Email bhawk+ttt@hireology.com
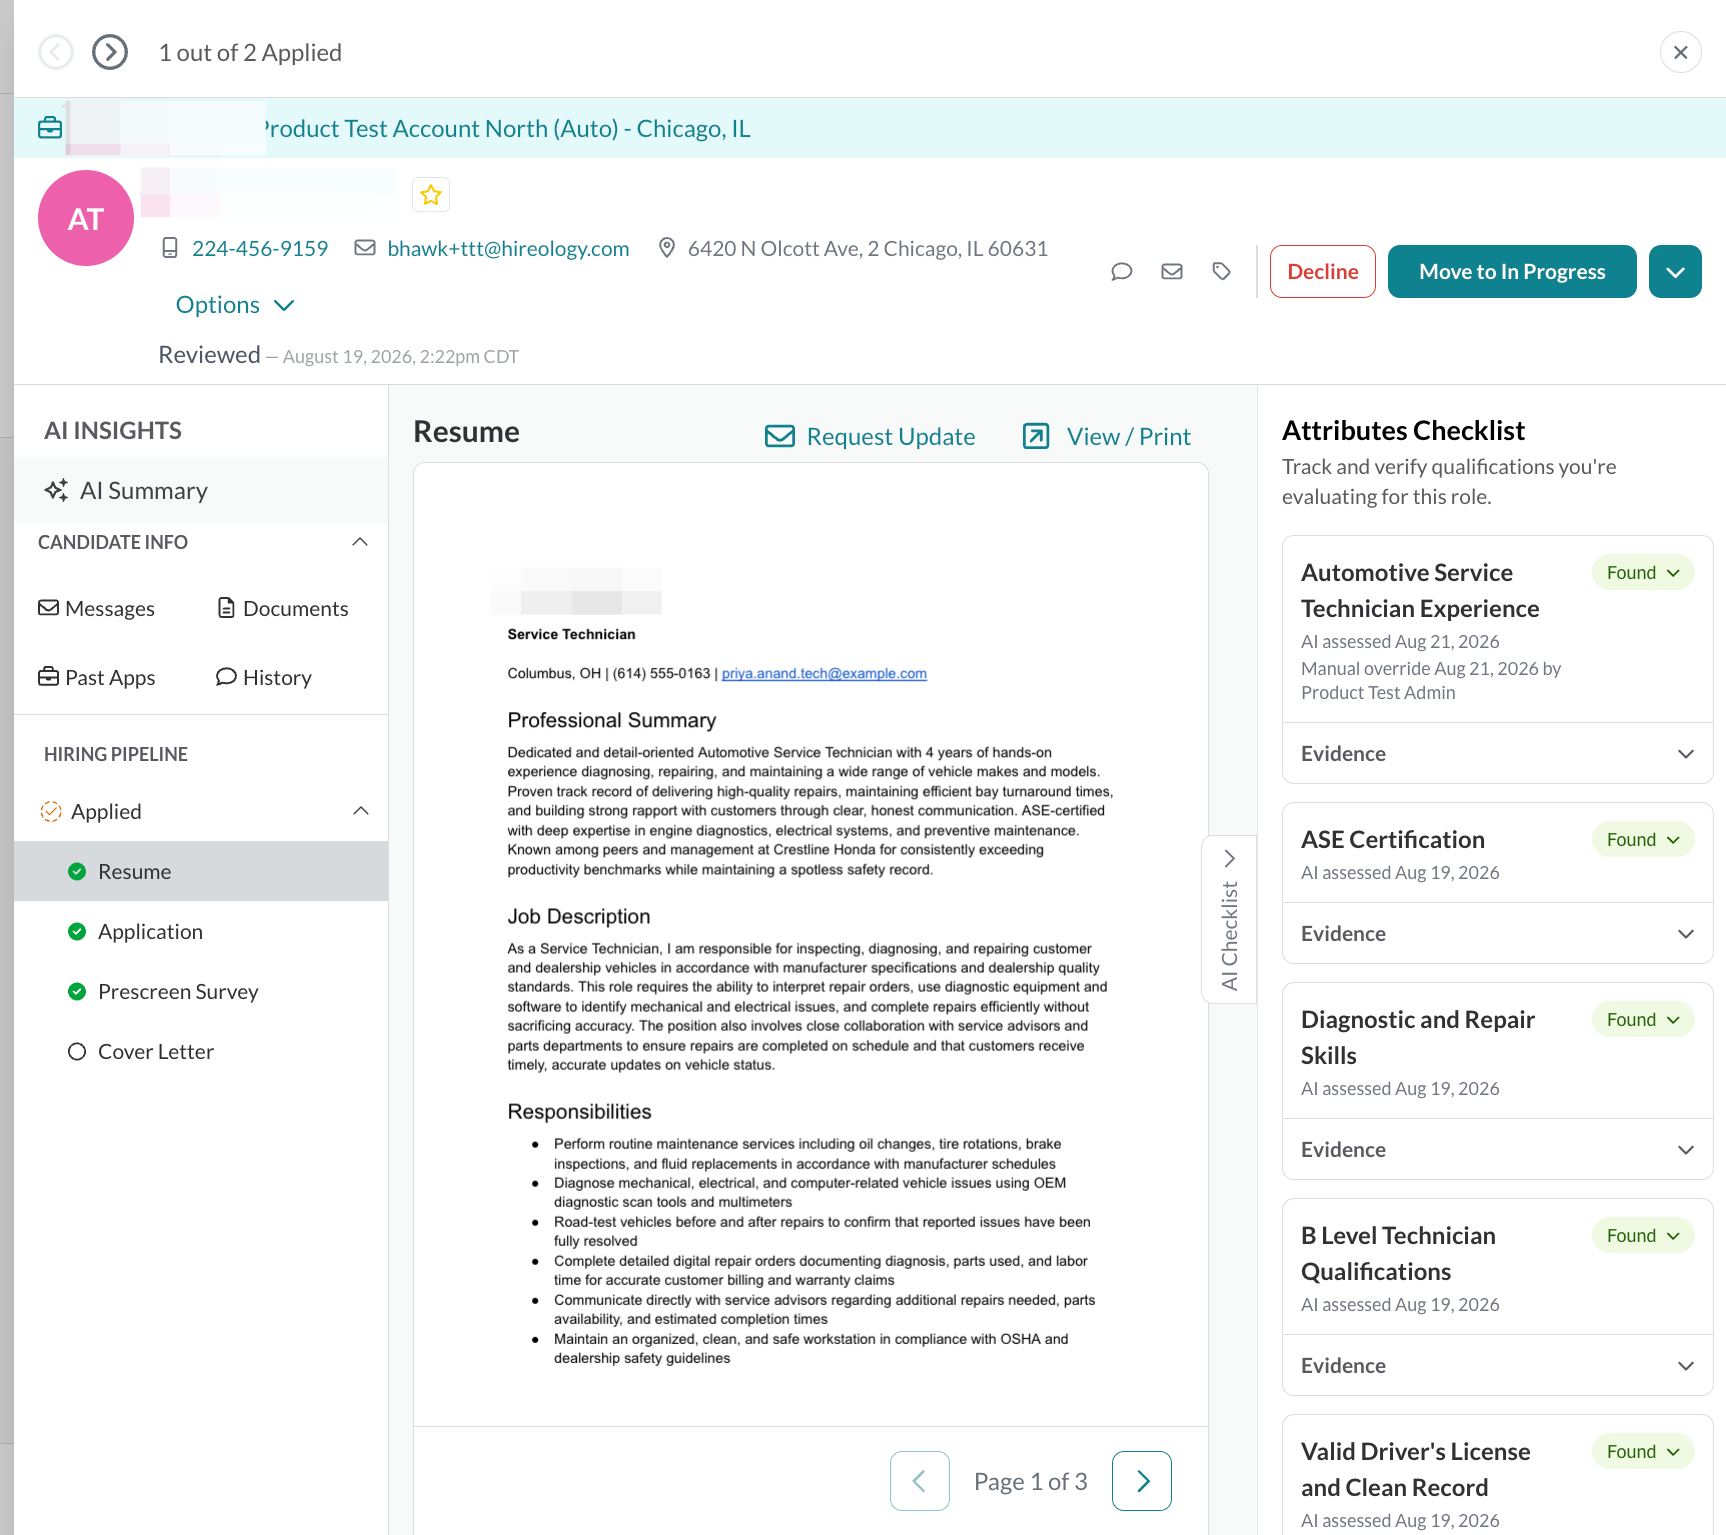1726x1535 pixels. pyautogui.click(x=508, y=248)
